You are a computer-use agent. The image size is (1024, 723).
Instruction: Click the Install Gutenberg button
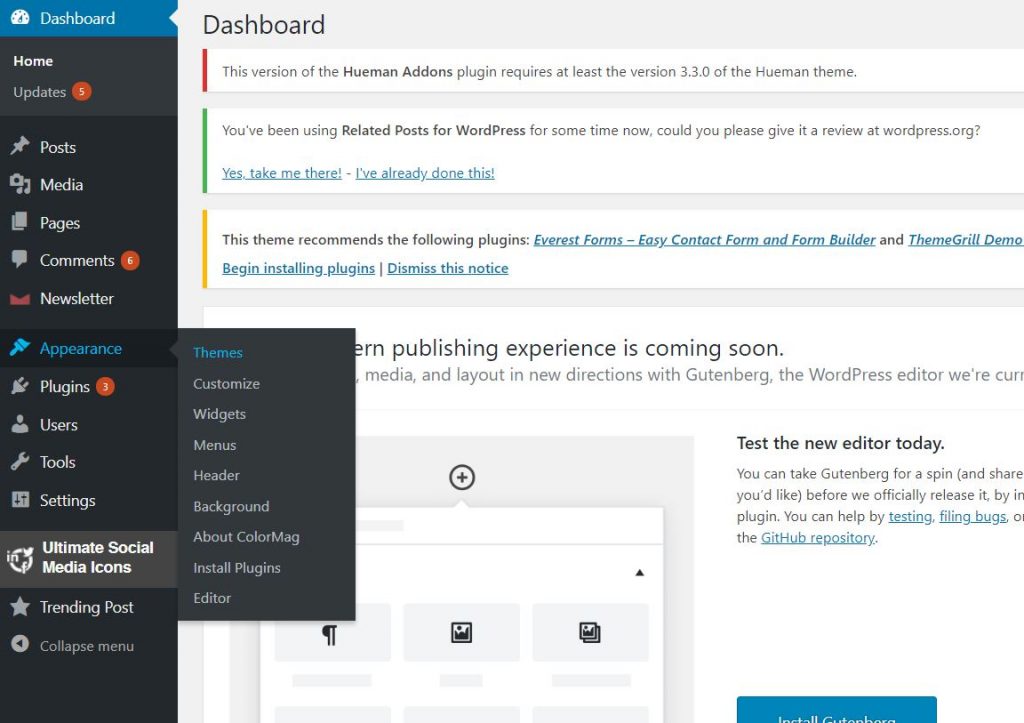point(837,710)
